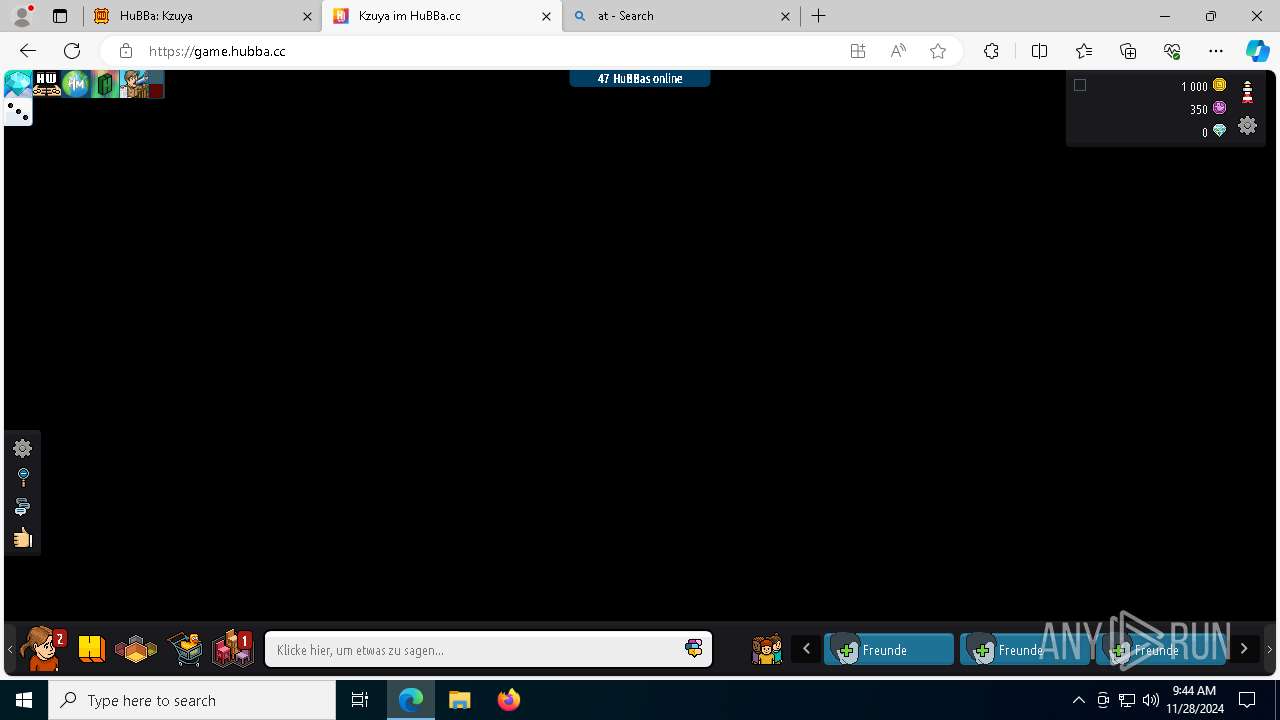Image resolution: width=1280 pixels, height=720 pixels.
Task: Open settings gear in currency panel
Action: (x=1247, y=126)
